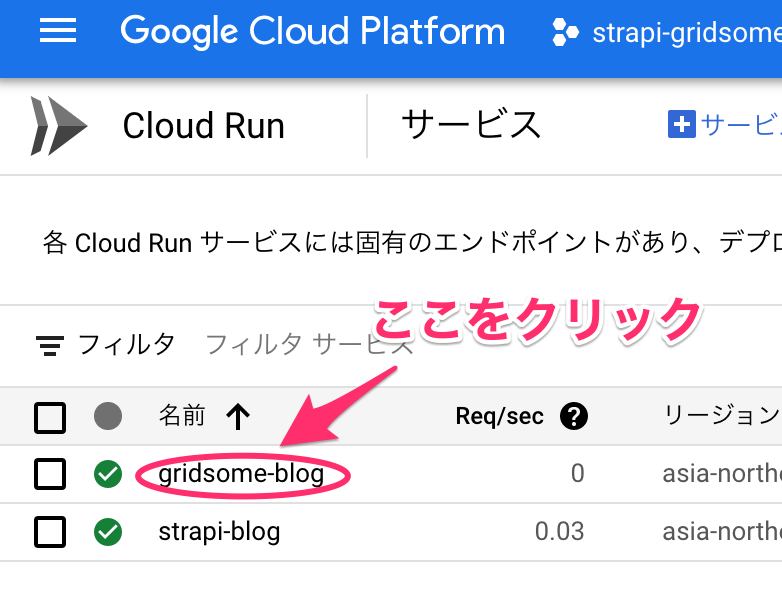
Task: Open the strapi-blog service
Action: [219, 532]
